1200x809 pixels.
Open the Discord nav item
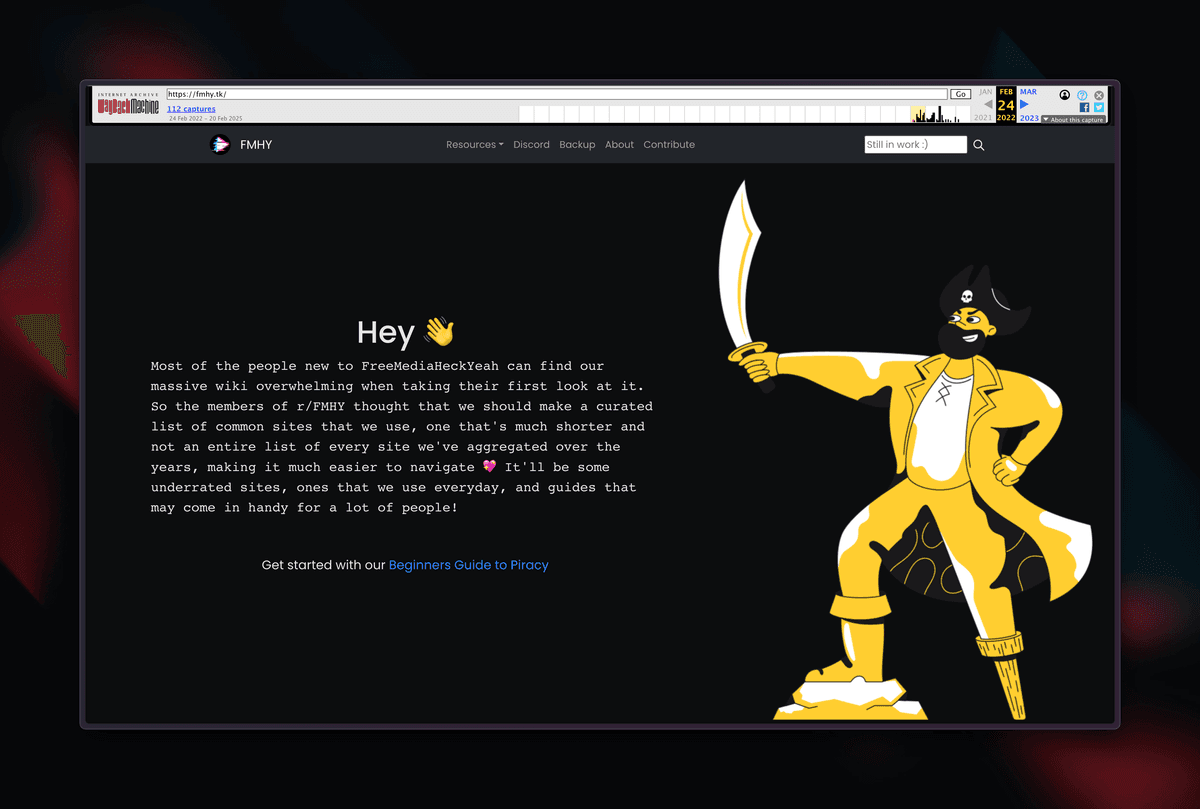[x=531, y=145]
